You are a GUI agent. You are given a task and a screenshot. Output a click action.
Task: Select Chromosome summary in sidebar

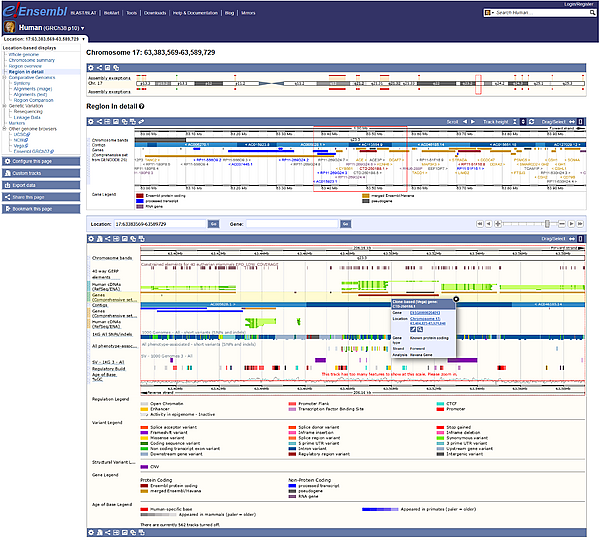tap(32, 60)
